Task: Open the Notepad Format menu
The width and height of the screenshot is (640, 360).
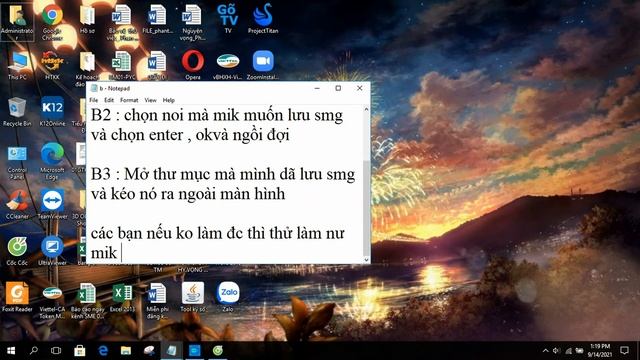Action: [x=129, y=100]
